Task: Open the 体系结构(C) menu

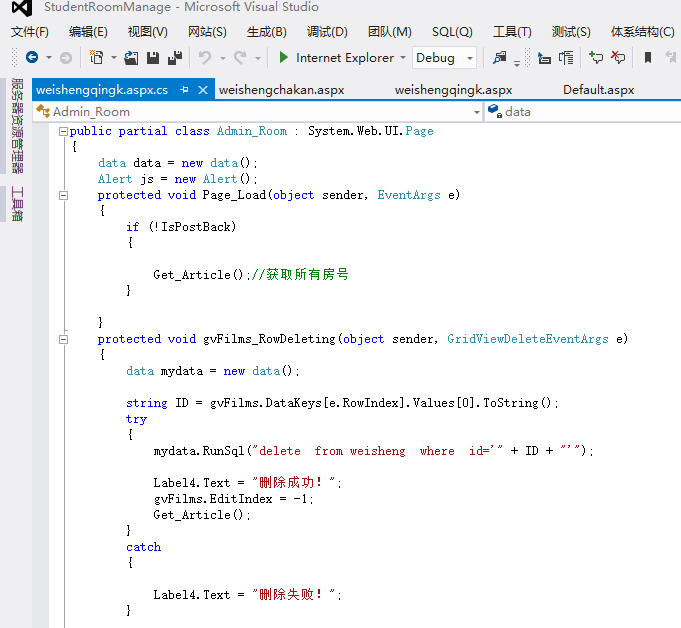Action: [643, 32]
